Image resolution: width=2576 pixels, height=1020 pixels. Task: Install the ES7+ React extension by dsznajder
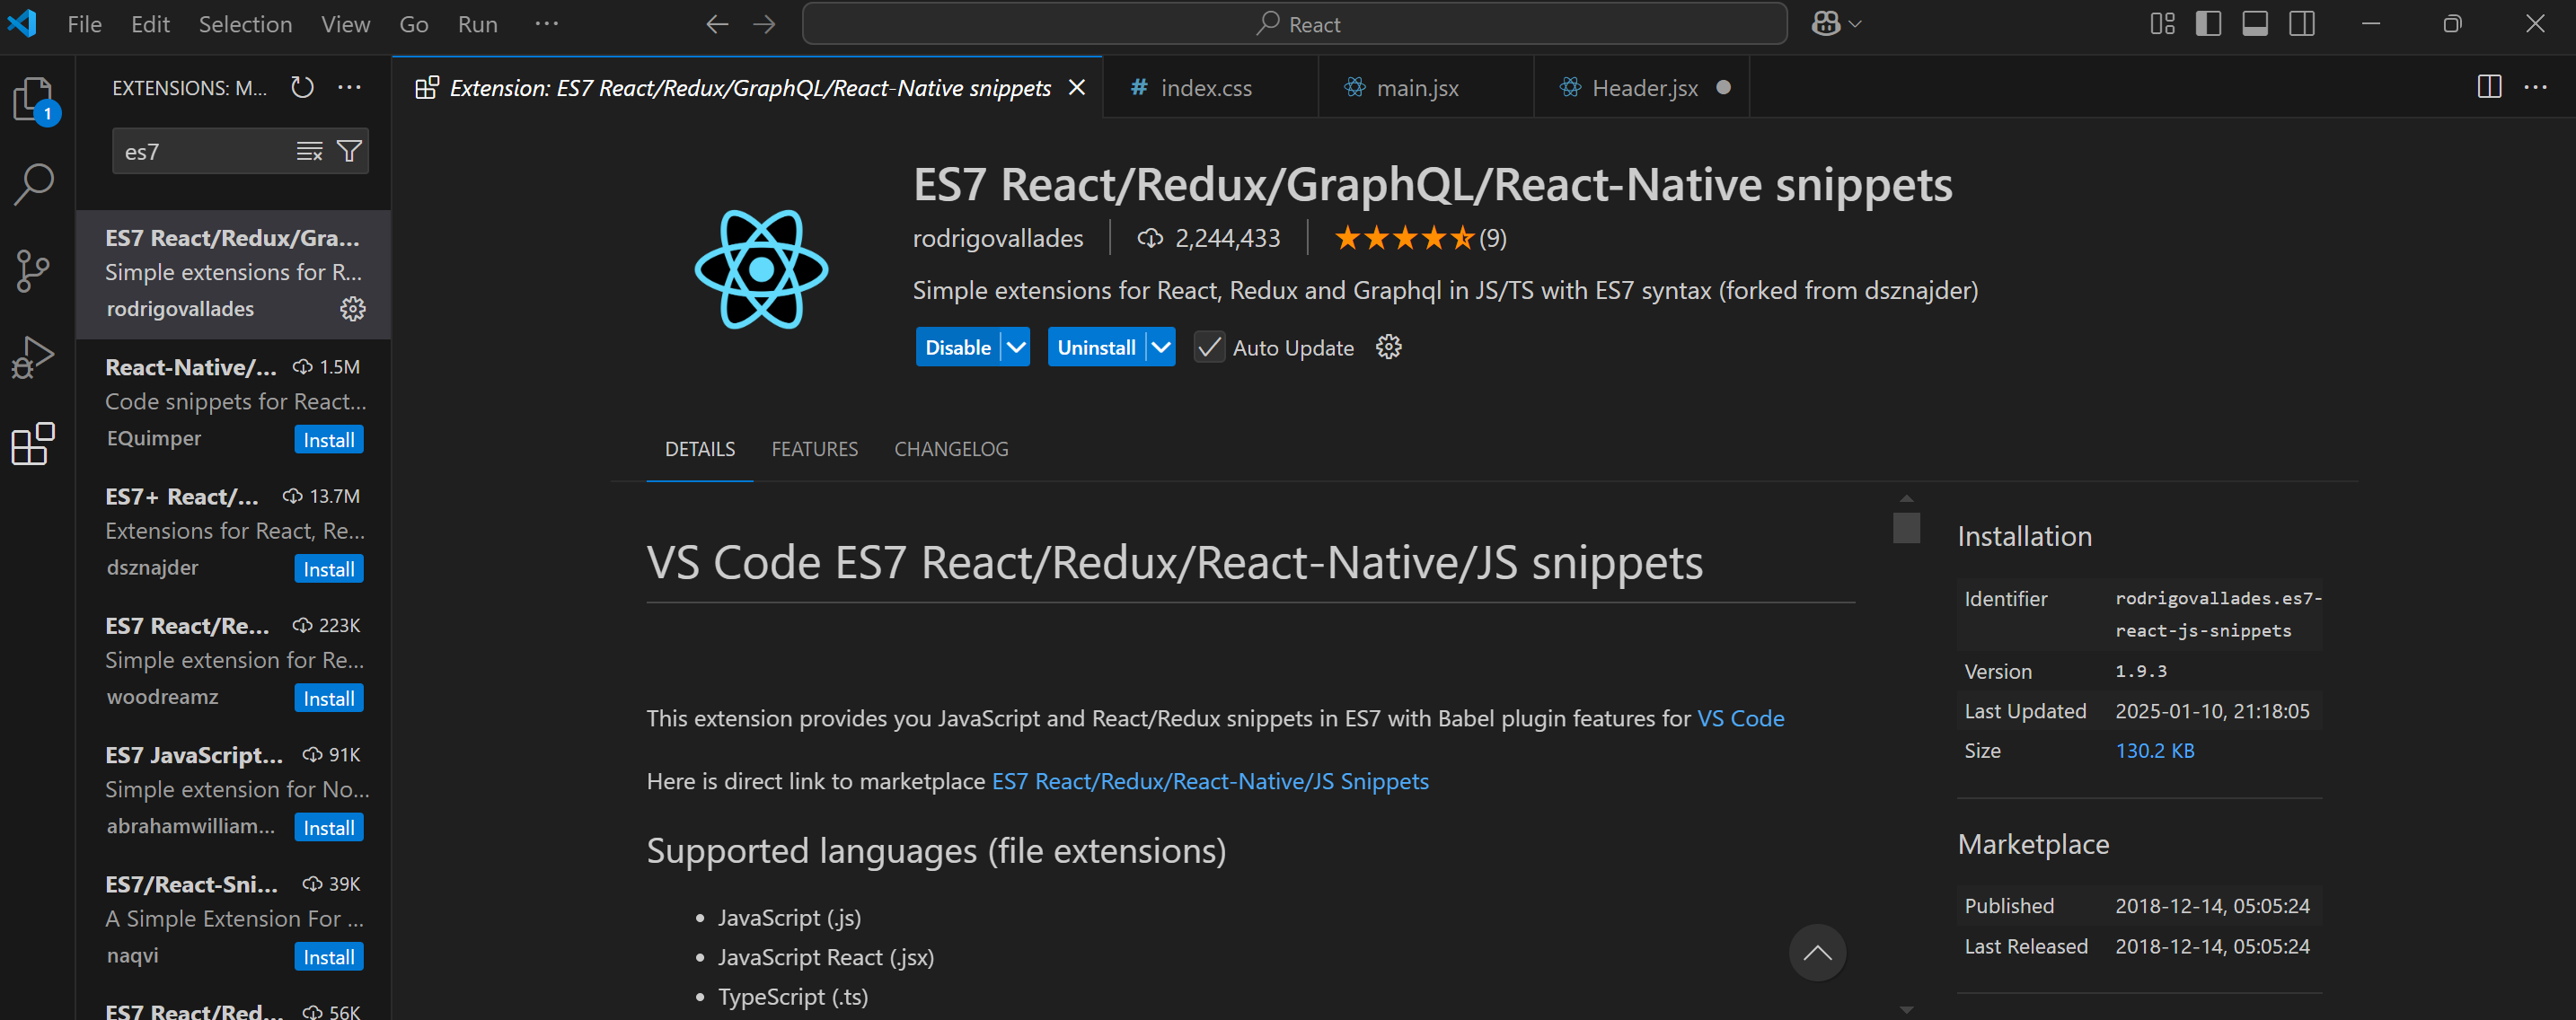pyautogui.click(x=328, y=569)
